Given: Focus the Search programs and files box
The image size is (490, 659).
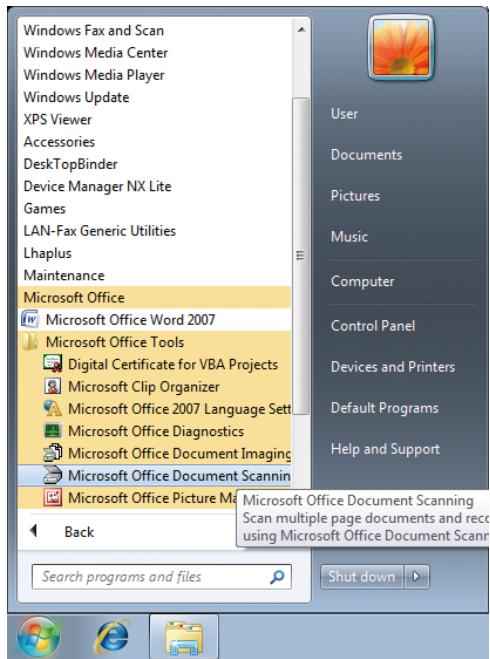Looking at the screenshot, I should 161,577.
